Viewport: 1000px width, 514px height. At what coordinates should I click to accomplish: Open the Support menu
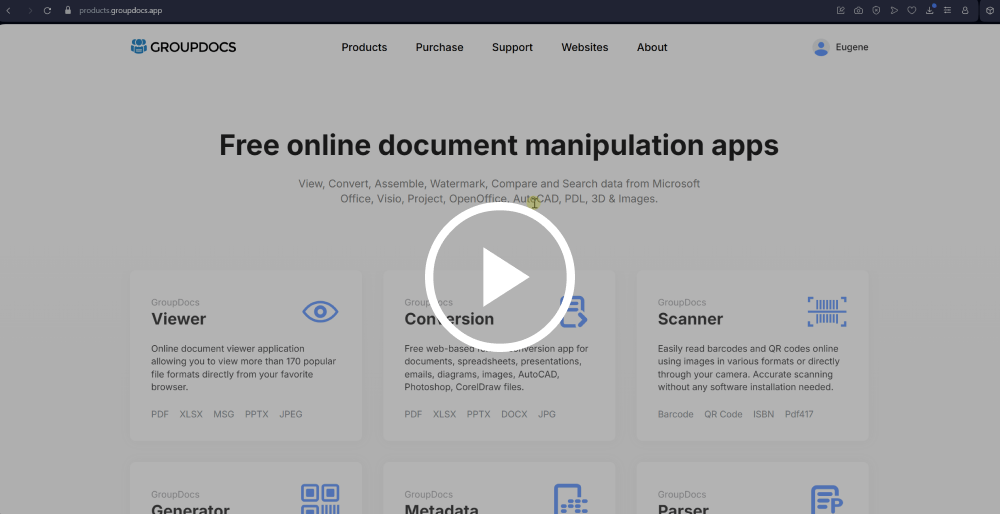point(512,47)
